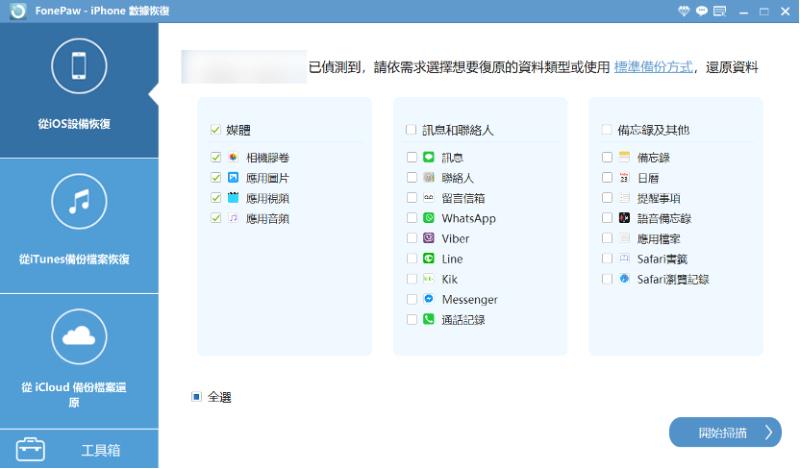The image size is (800, 469).
Task: Click the WhatsApp app icon
Action: [429, 218]
